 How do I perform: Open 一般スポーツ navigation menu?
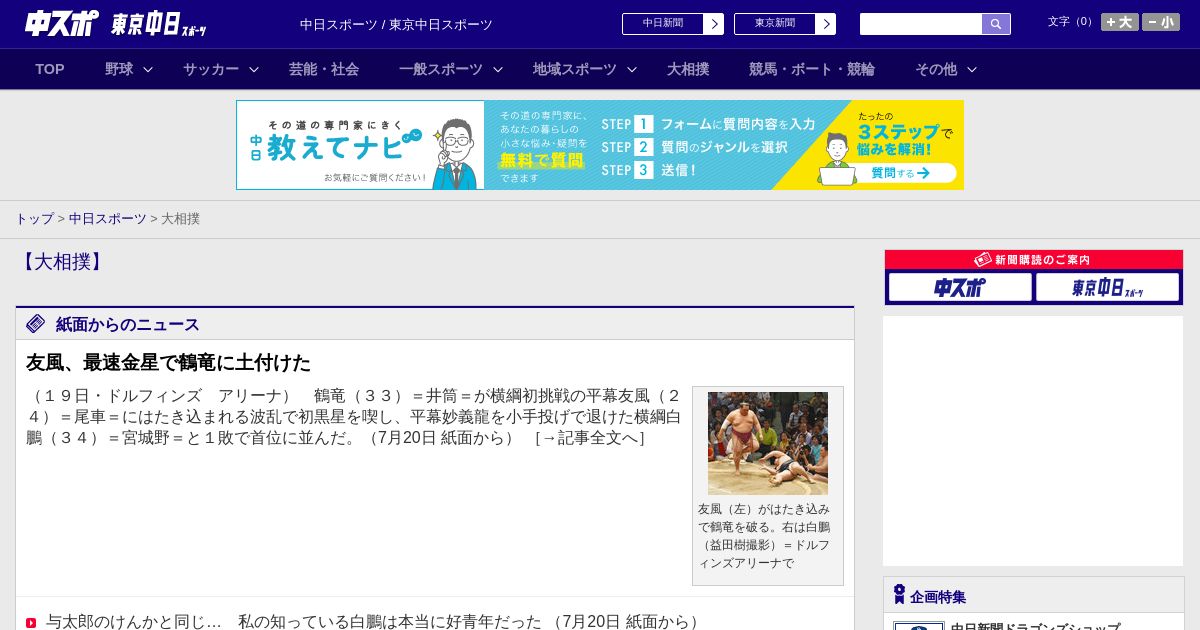pos(441,69)
